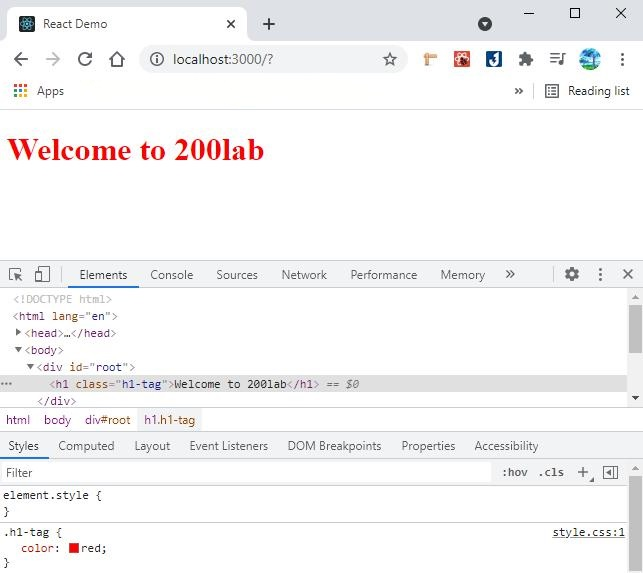Open the ellipsis actions on h1 row
The width and height of the screenshot is (643, 573).
click(7, 384)
